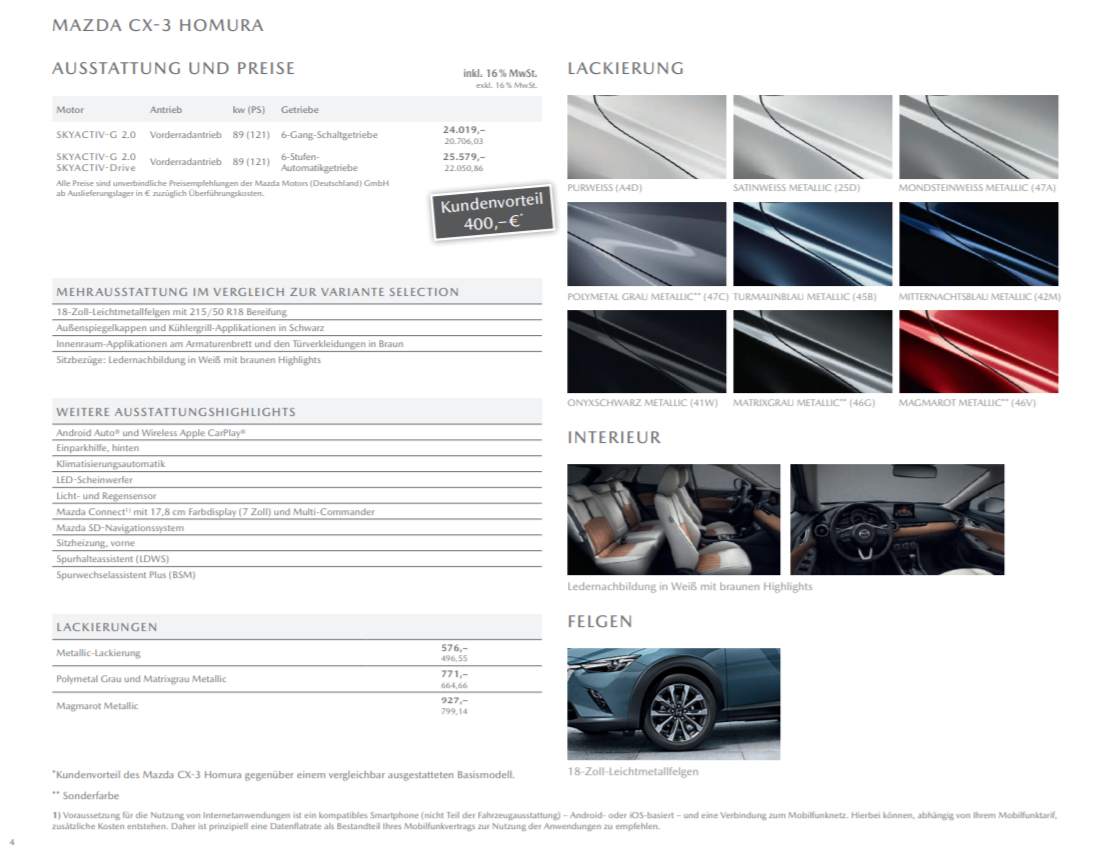Click the page number 4
Viewport: 1099px width, 851px height.
pyautogui.click(x=12, y=842)
